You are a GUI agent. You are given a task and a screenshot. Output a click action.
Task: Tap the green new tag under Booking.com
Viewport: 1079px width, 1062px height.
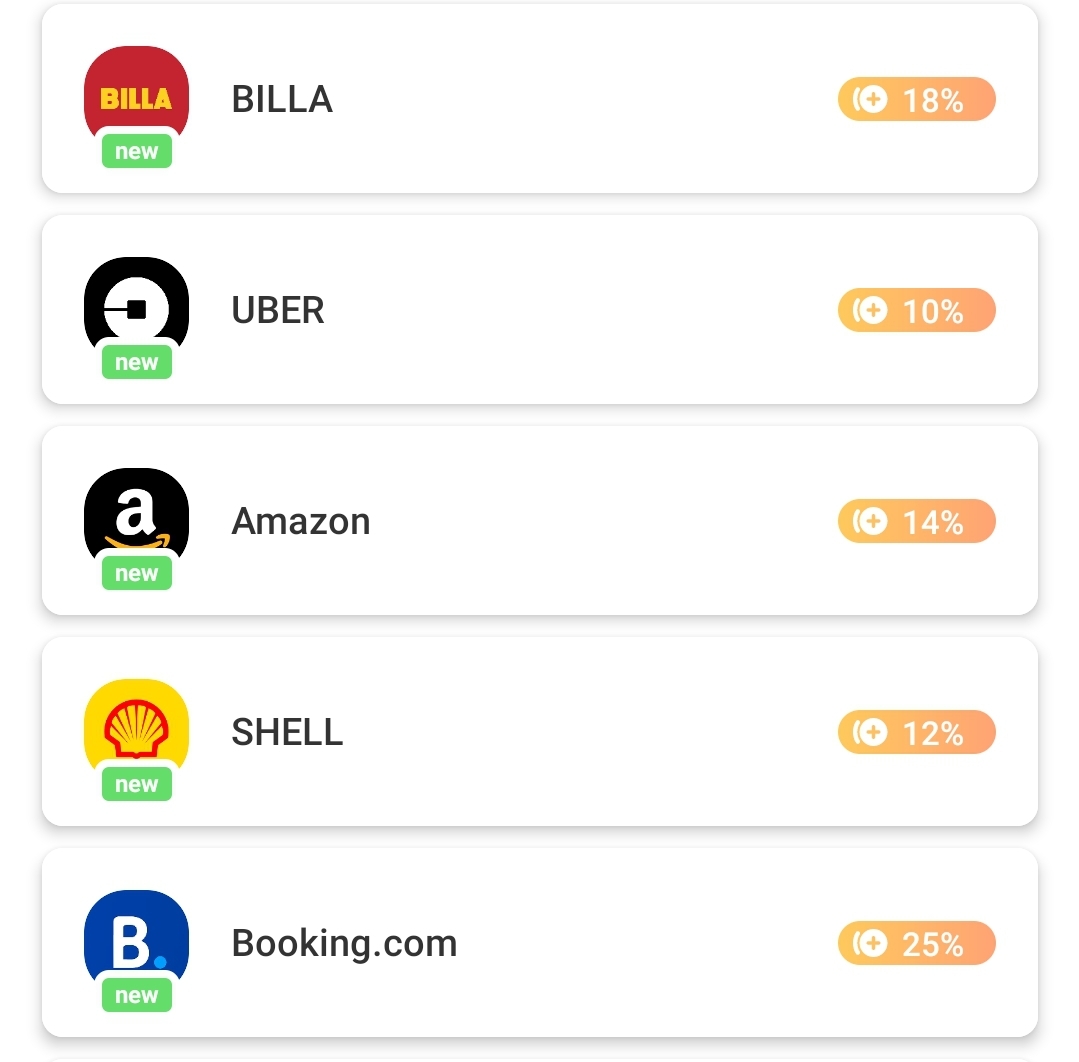click(x=137, y=996)
